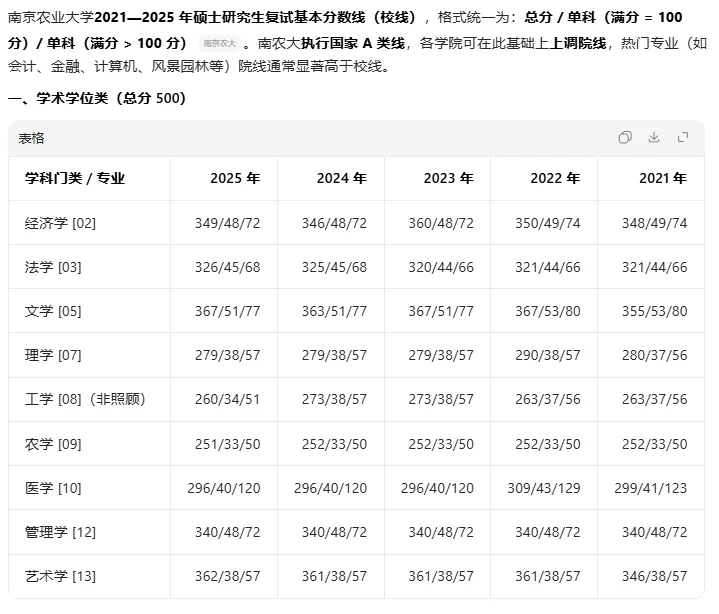Click the 农学 [09] row label
This screenshot has height=614, width=719.
(53, 444)
